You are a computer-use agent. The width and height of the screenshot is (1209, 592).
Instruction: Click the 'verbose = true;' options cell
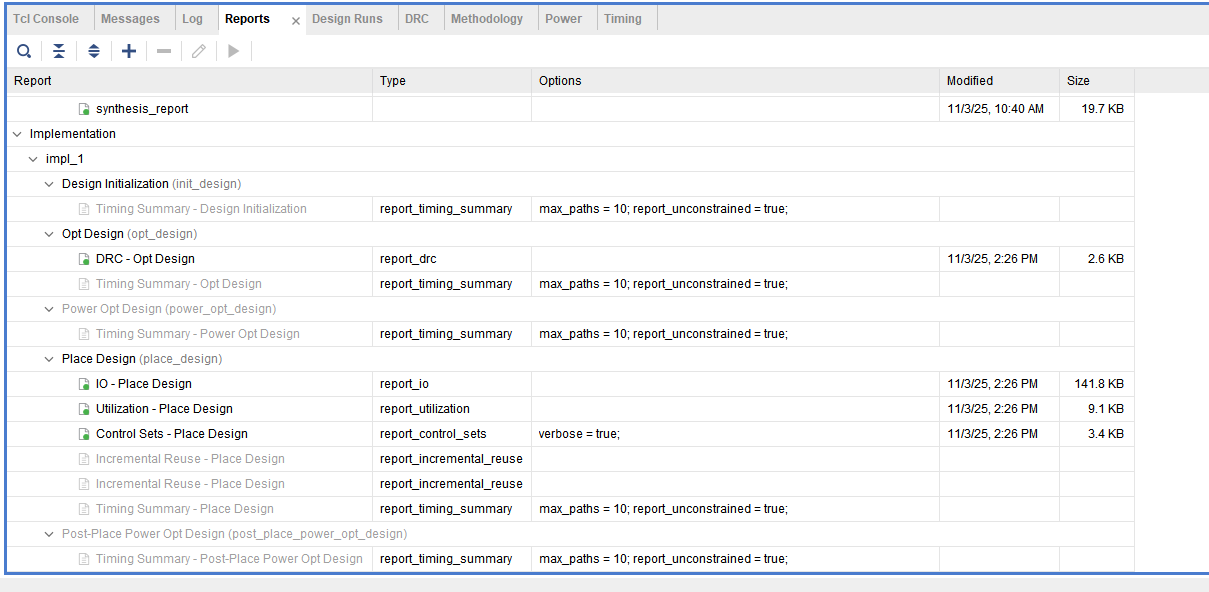pos(735,434)
